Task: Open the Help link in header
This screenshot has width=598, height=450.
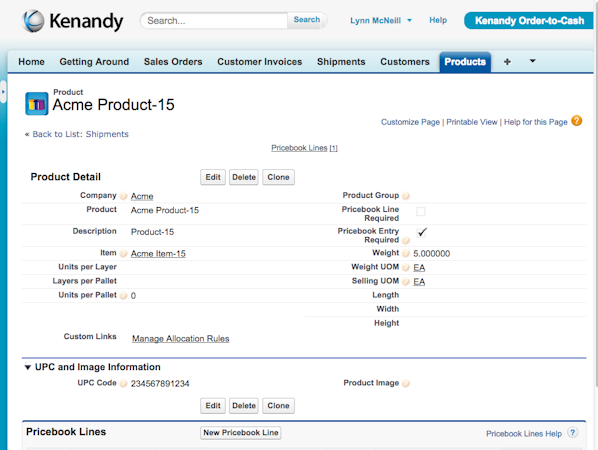Action: 438,20
